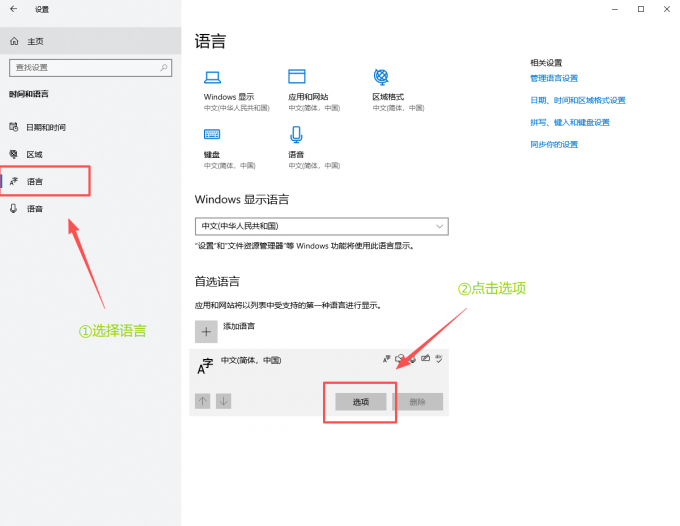Open the 管理语言设置 link
Image resolution: width=680 pixels, height=526 pixels.
tap(554, 78)
